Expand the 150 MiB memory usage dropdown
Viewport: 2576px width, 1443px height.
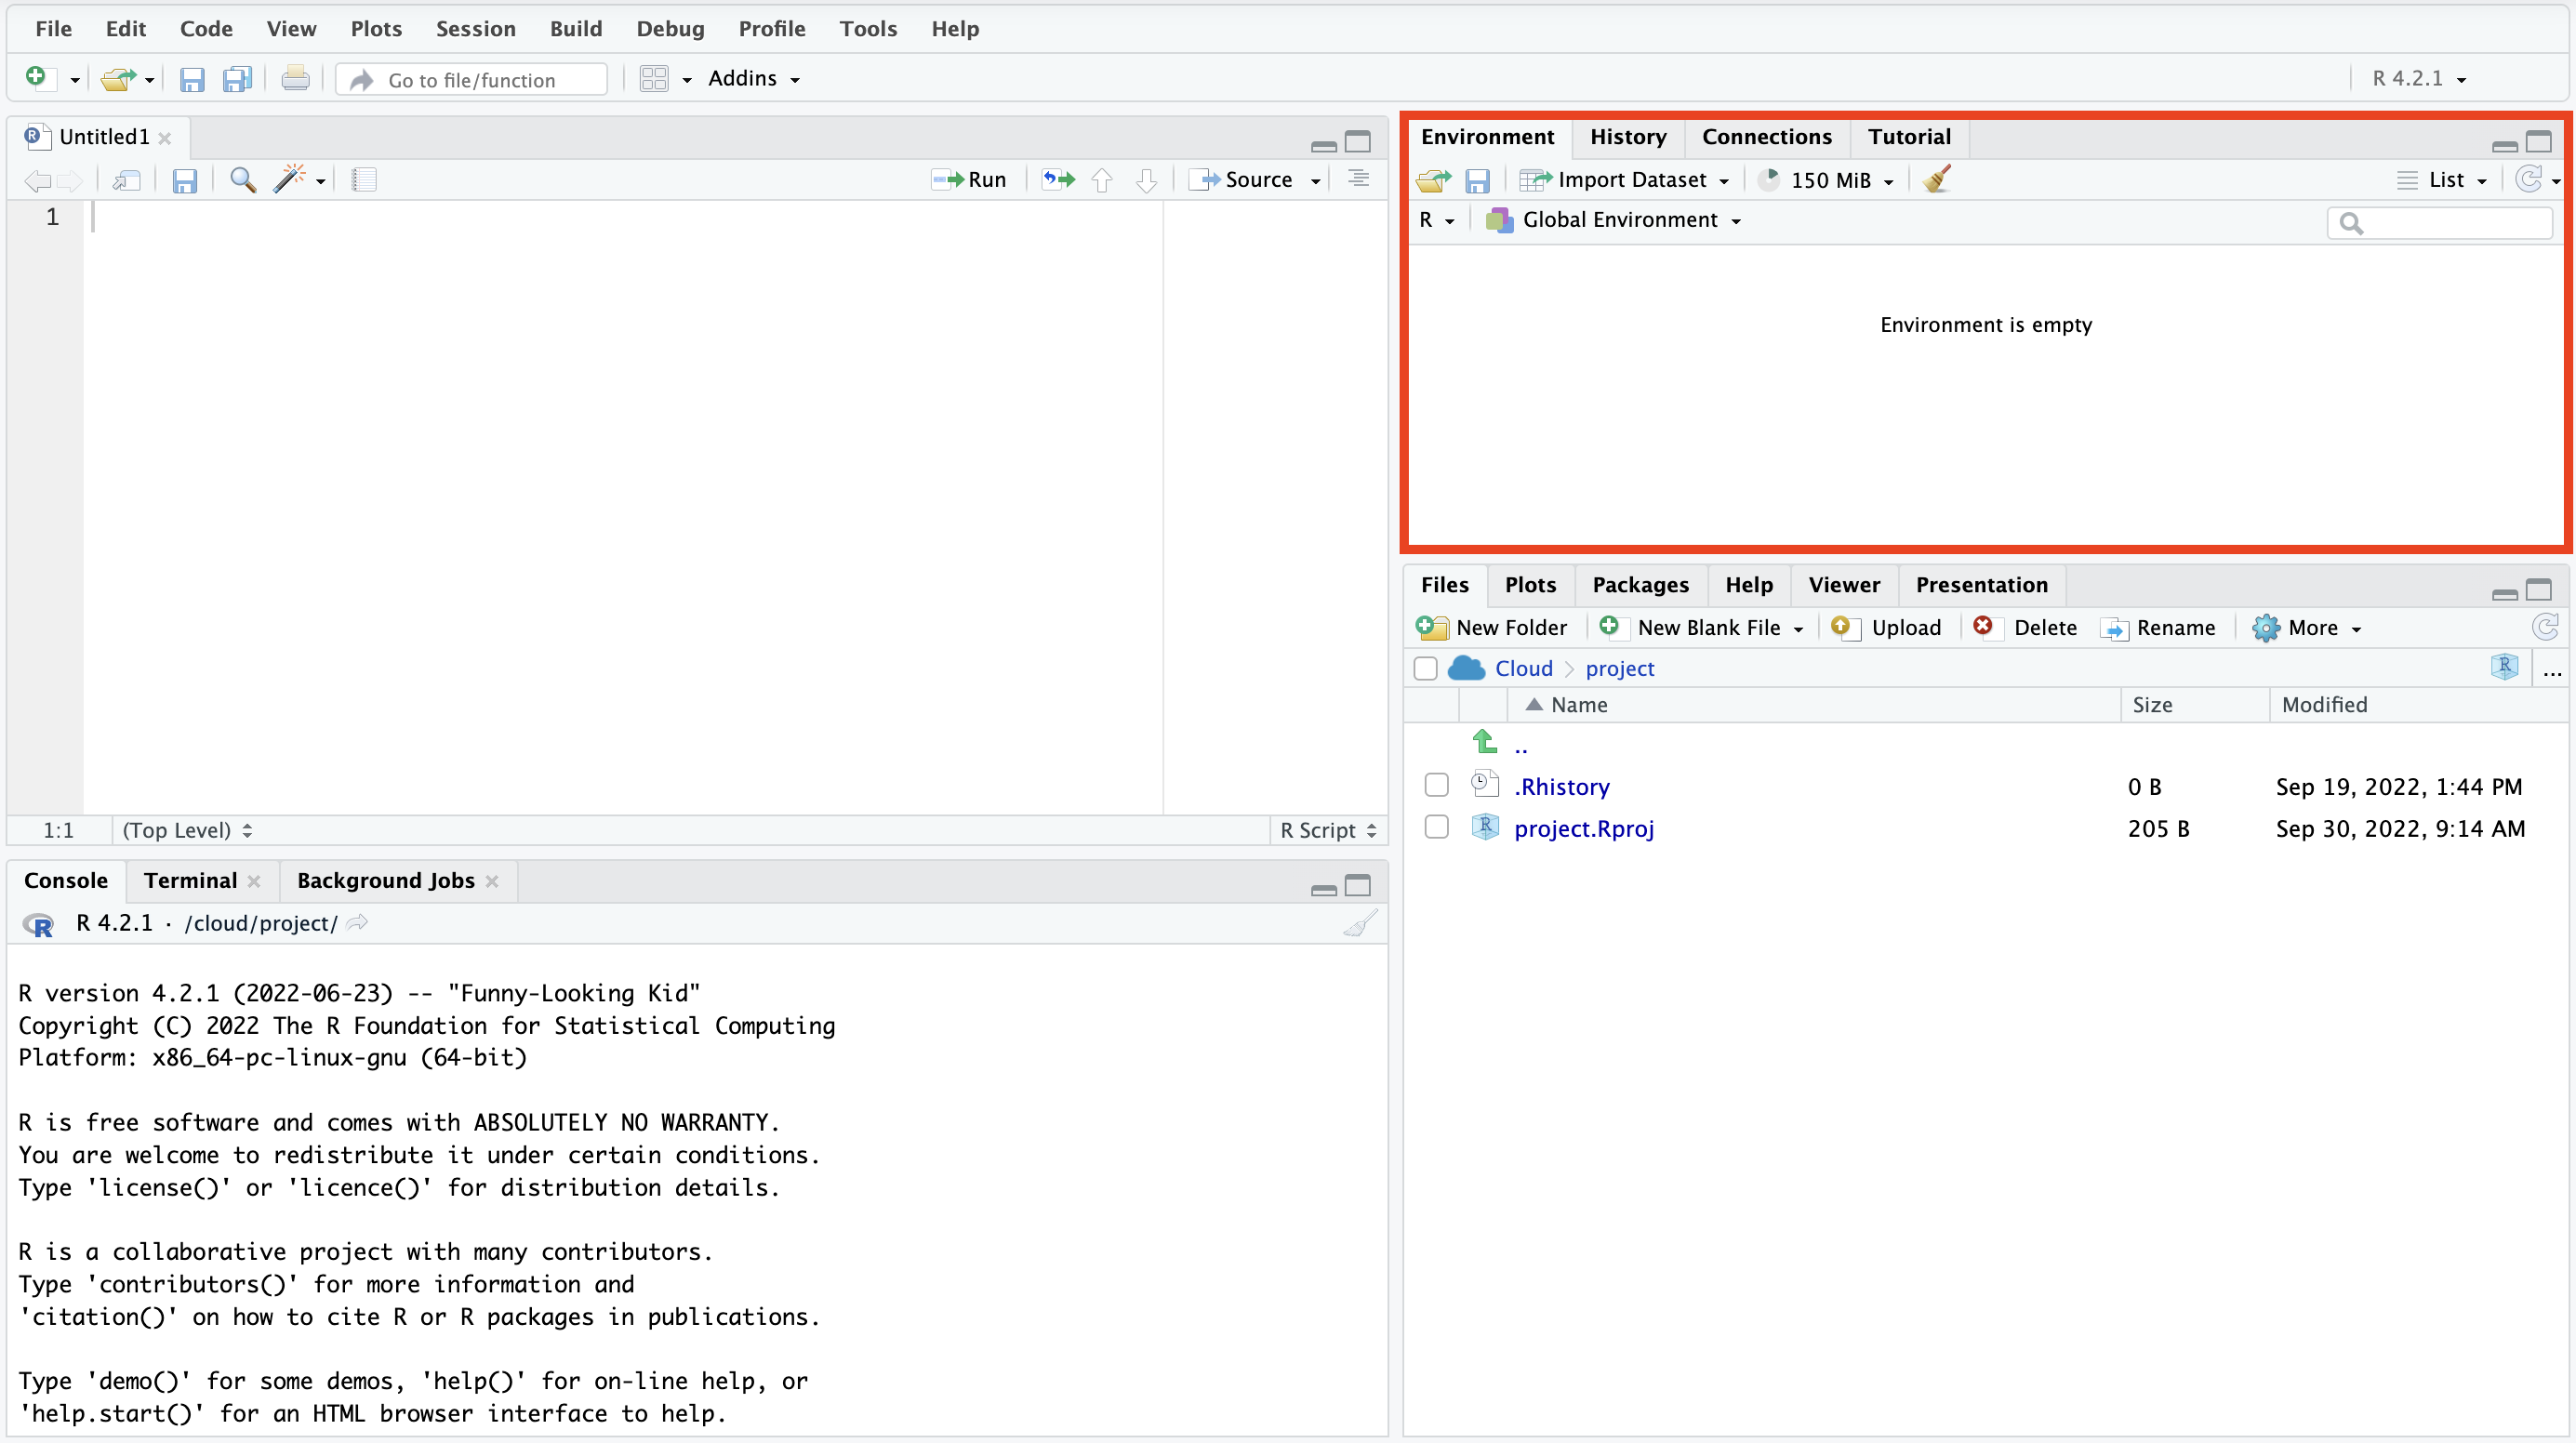[1825, 180]
